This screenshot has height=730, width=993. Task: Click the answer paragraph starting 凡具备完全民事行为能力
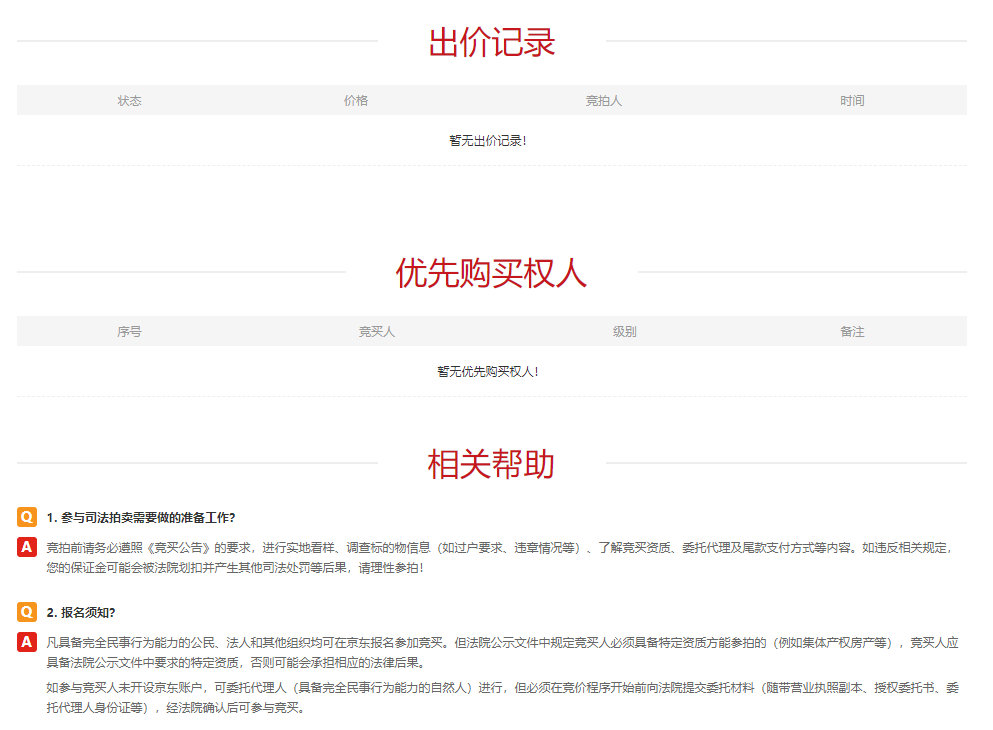pyautogui.click(x=502, y=653)
